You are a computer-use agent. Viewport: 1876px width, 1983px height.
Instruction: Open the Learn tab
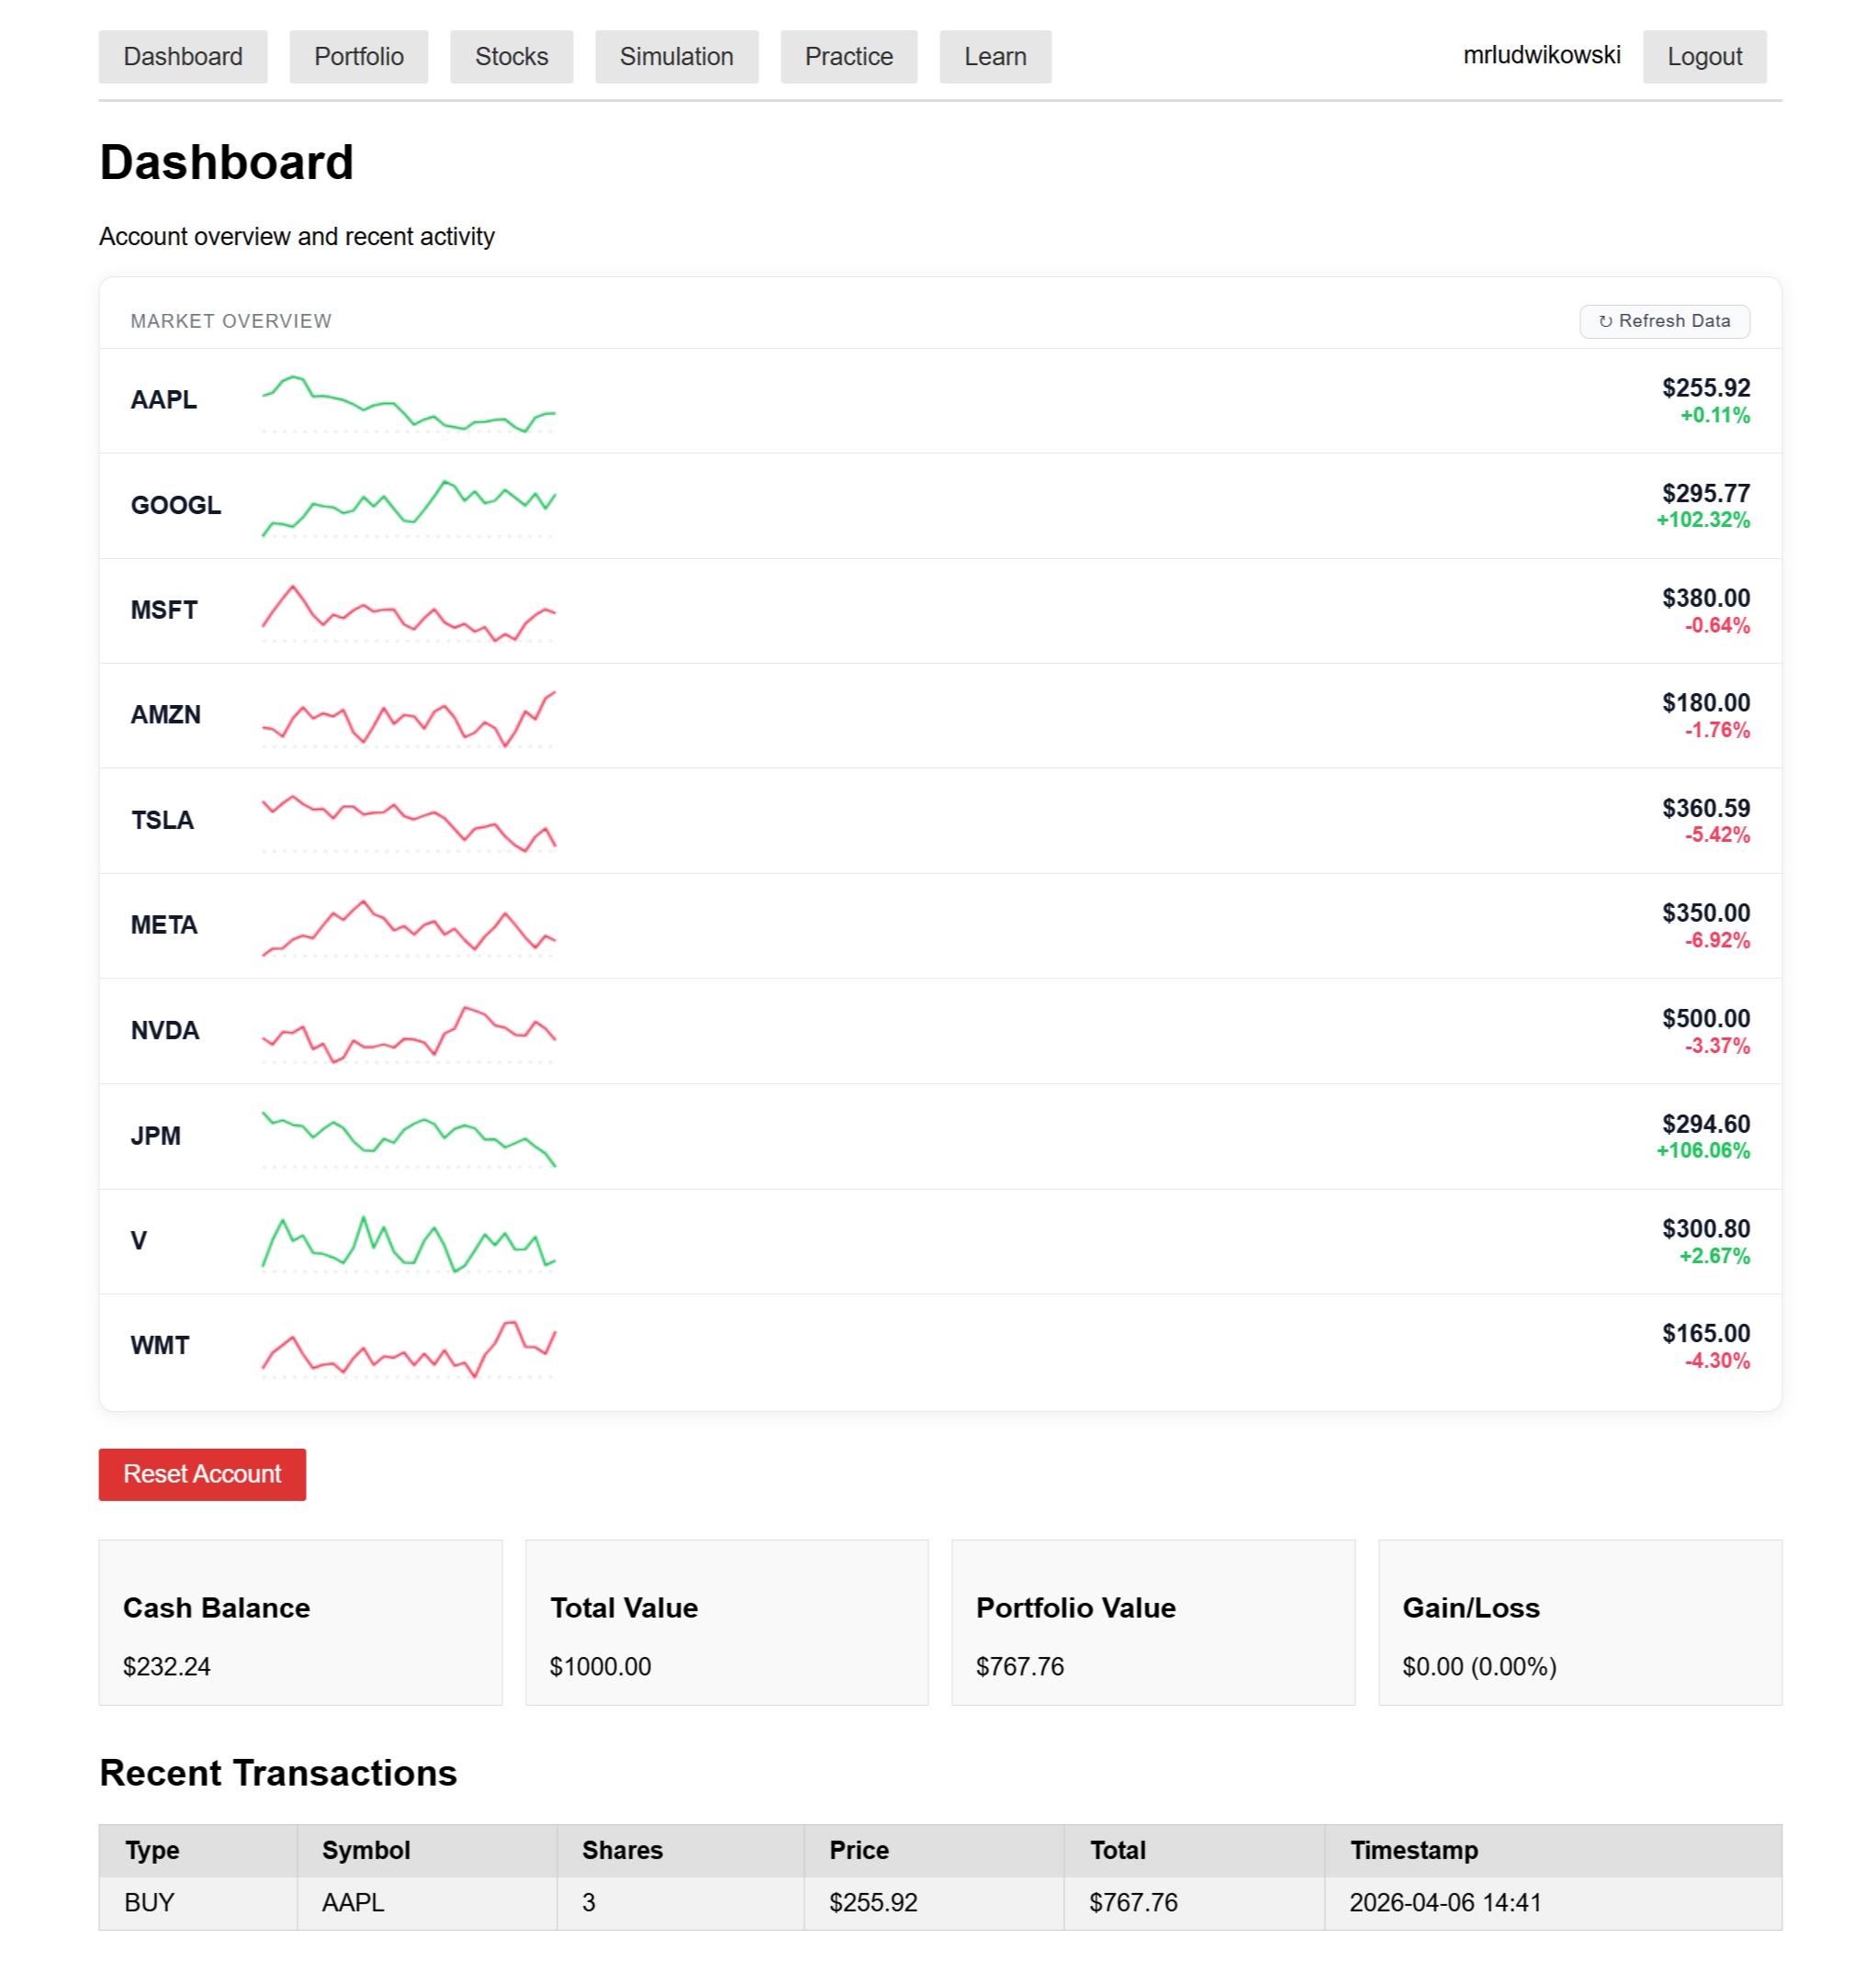(995, 57)
